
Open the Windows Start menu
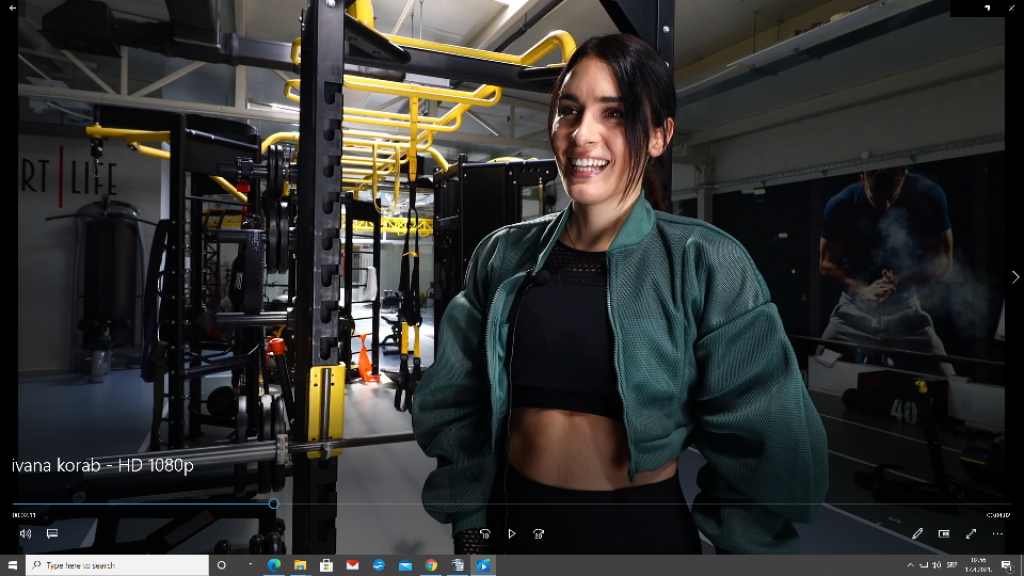tap(10, 565)
